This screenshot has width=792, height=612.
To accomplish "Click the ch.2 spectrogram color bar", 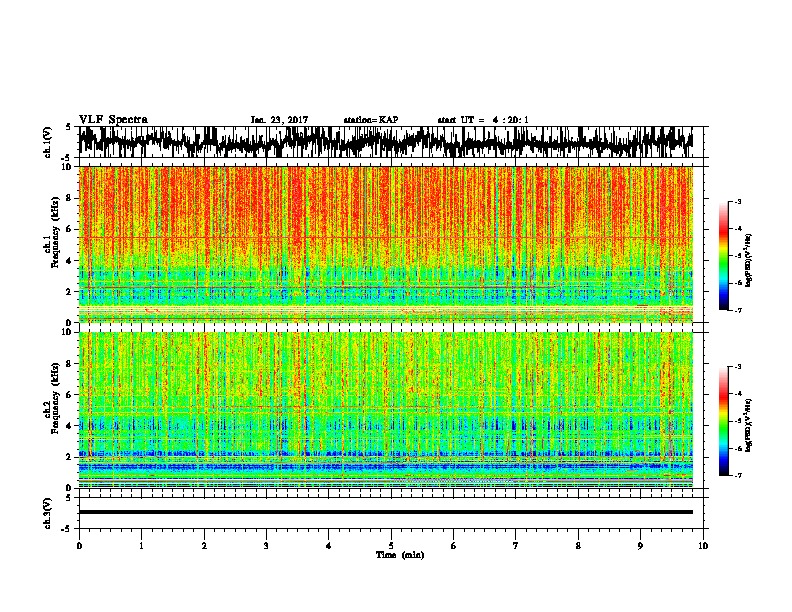I will [724, 421].
